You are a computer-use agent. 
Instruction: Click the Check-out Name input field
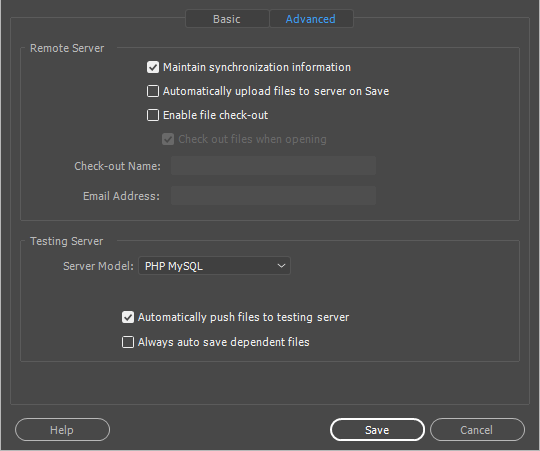tap(273, 166)
